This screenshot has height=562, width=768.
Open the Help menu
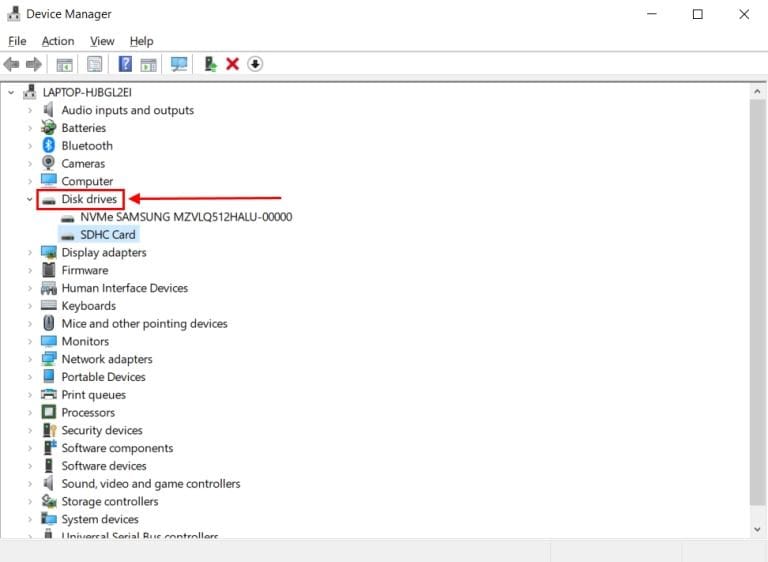(141, 41)
